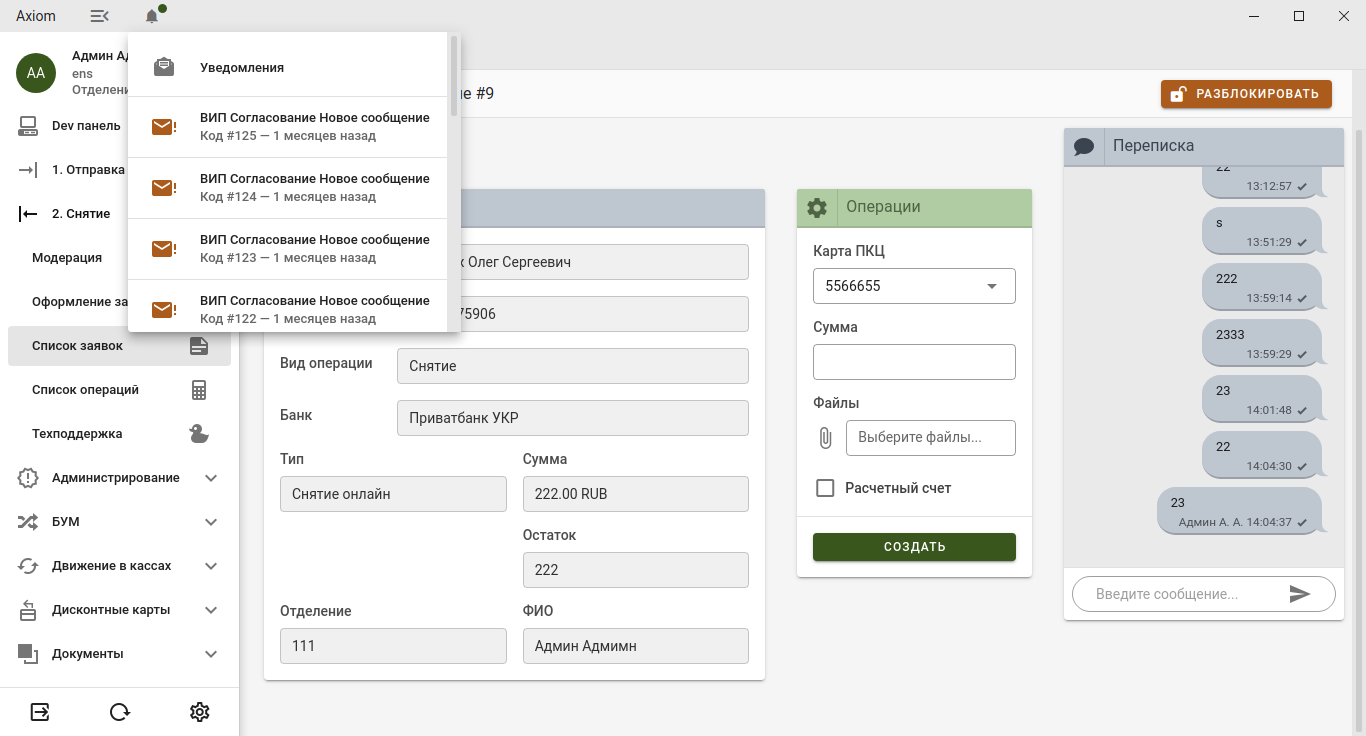Open notification Код #125 message
The image size is (1366, 736).
(288, 127)
